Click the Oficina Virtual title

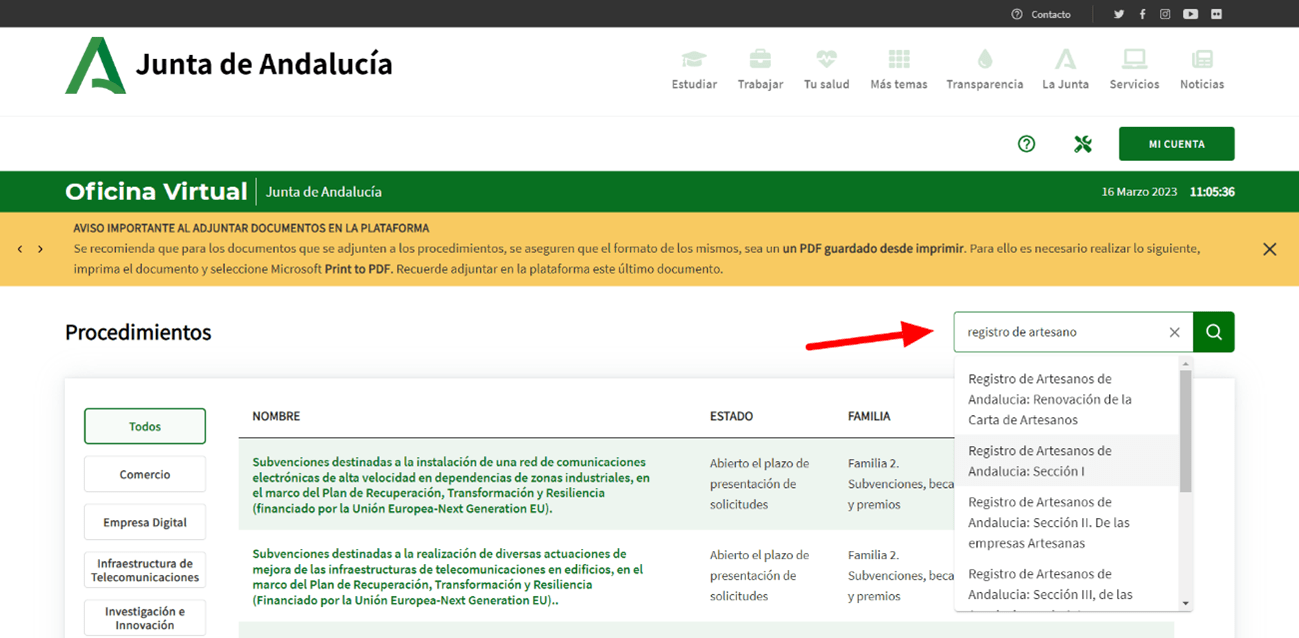click(x=156, y=191)
